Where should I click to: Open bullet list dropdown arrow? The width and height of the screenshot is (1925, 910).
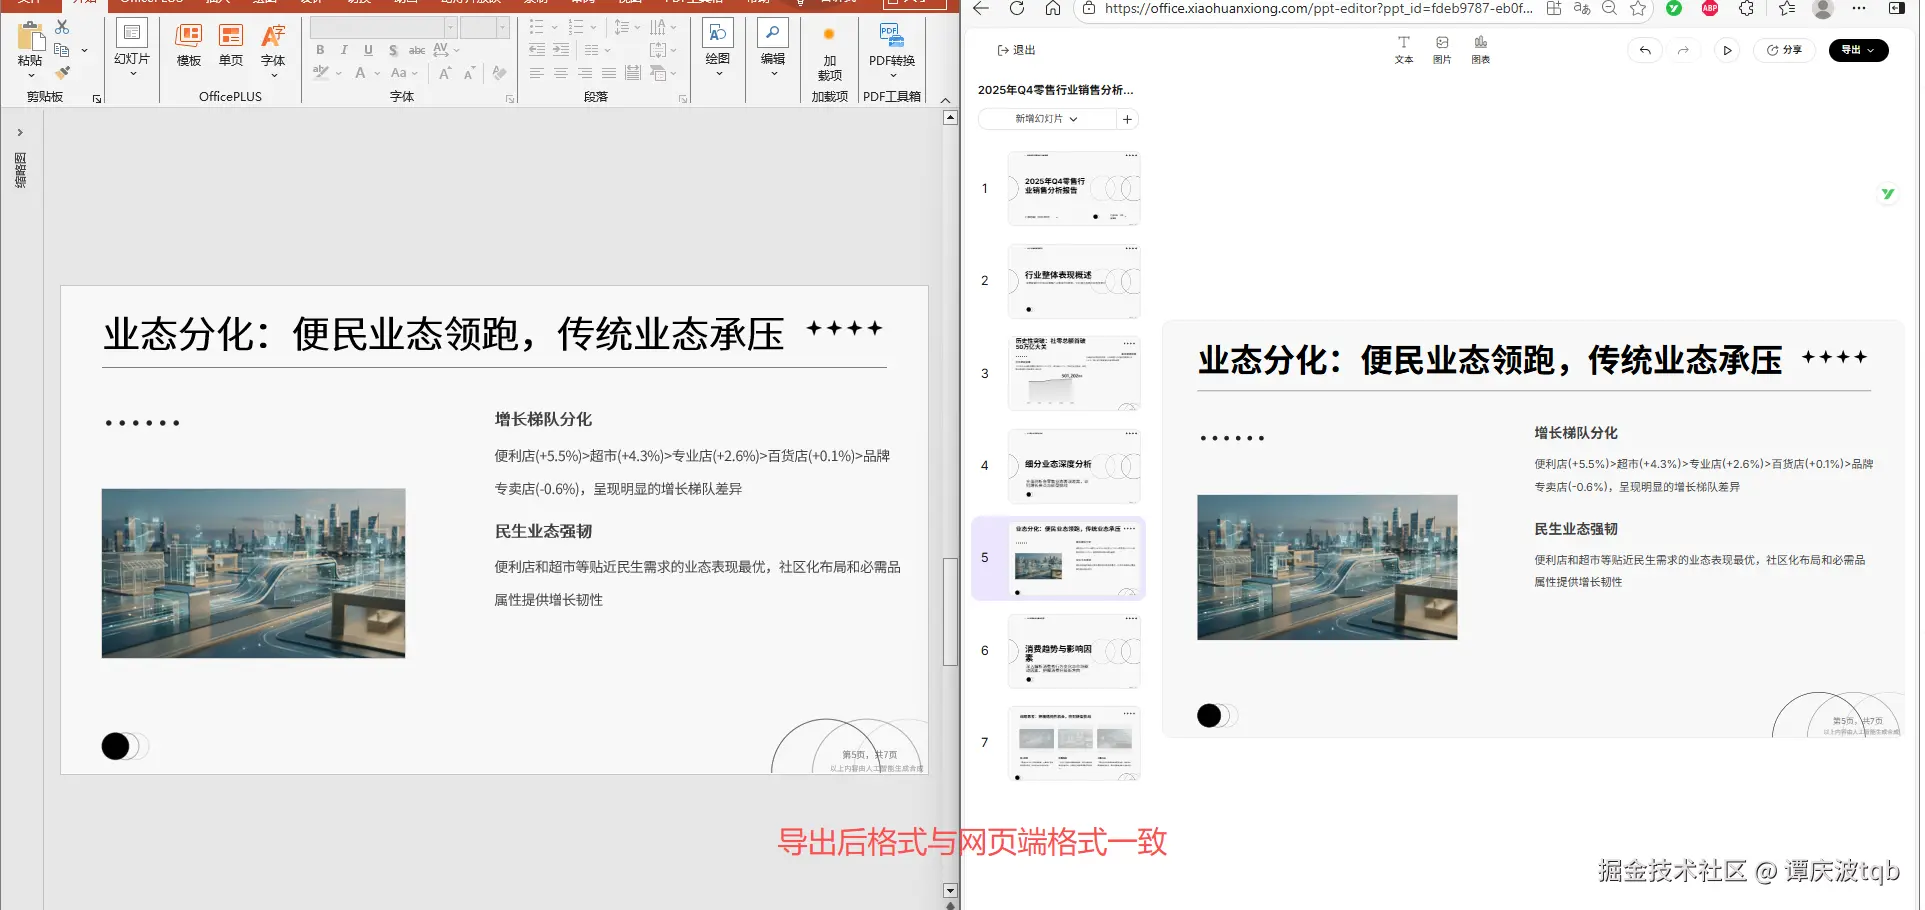554,27
